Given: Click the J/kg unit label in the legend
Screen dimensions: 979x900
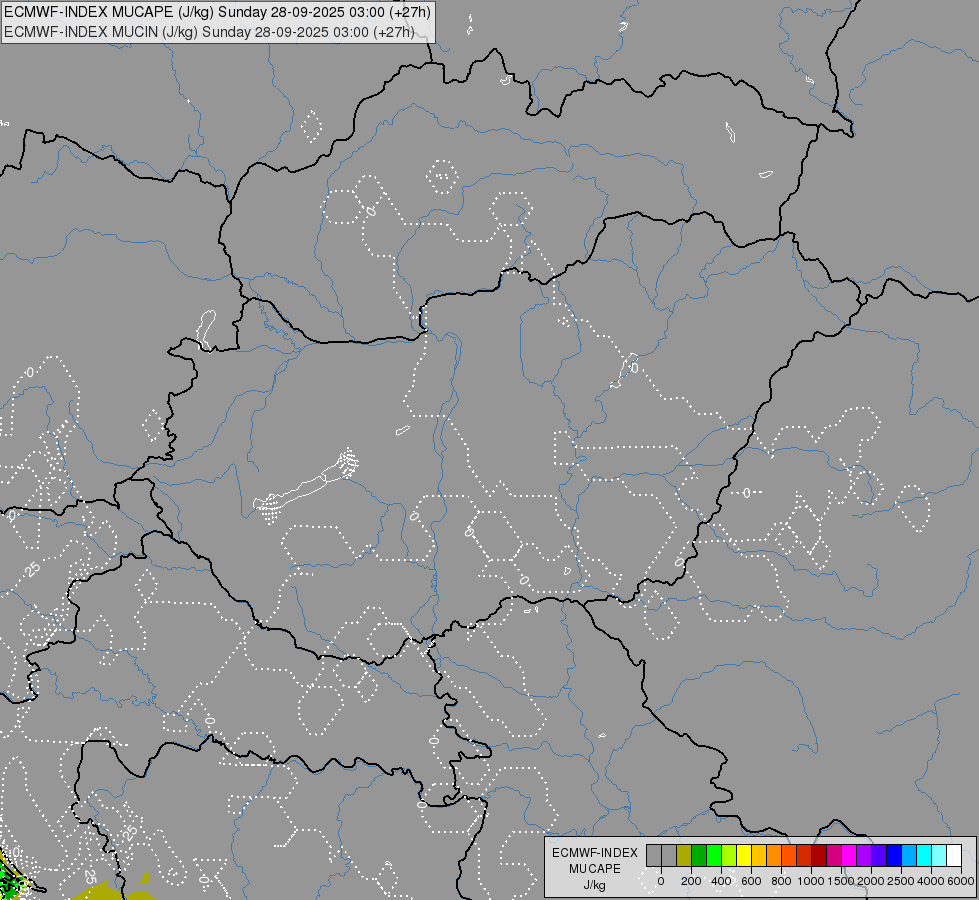Looking at the screenshot, I should tap(594, 885).
